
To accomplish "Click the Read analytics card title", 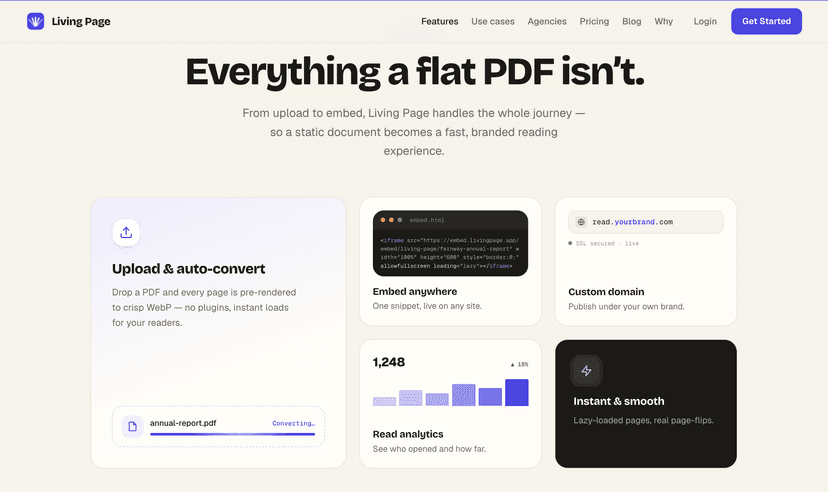I will point(408,434).
